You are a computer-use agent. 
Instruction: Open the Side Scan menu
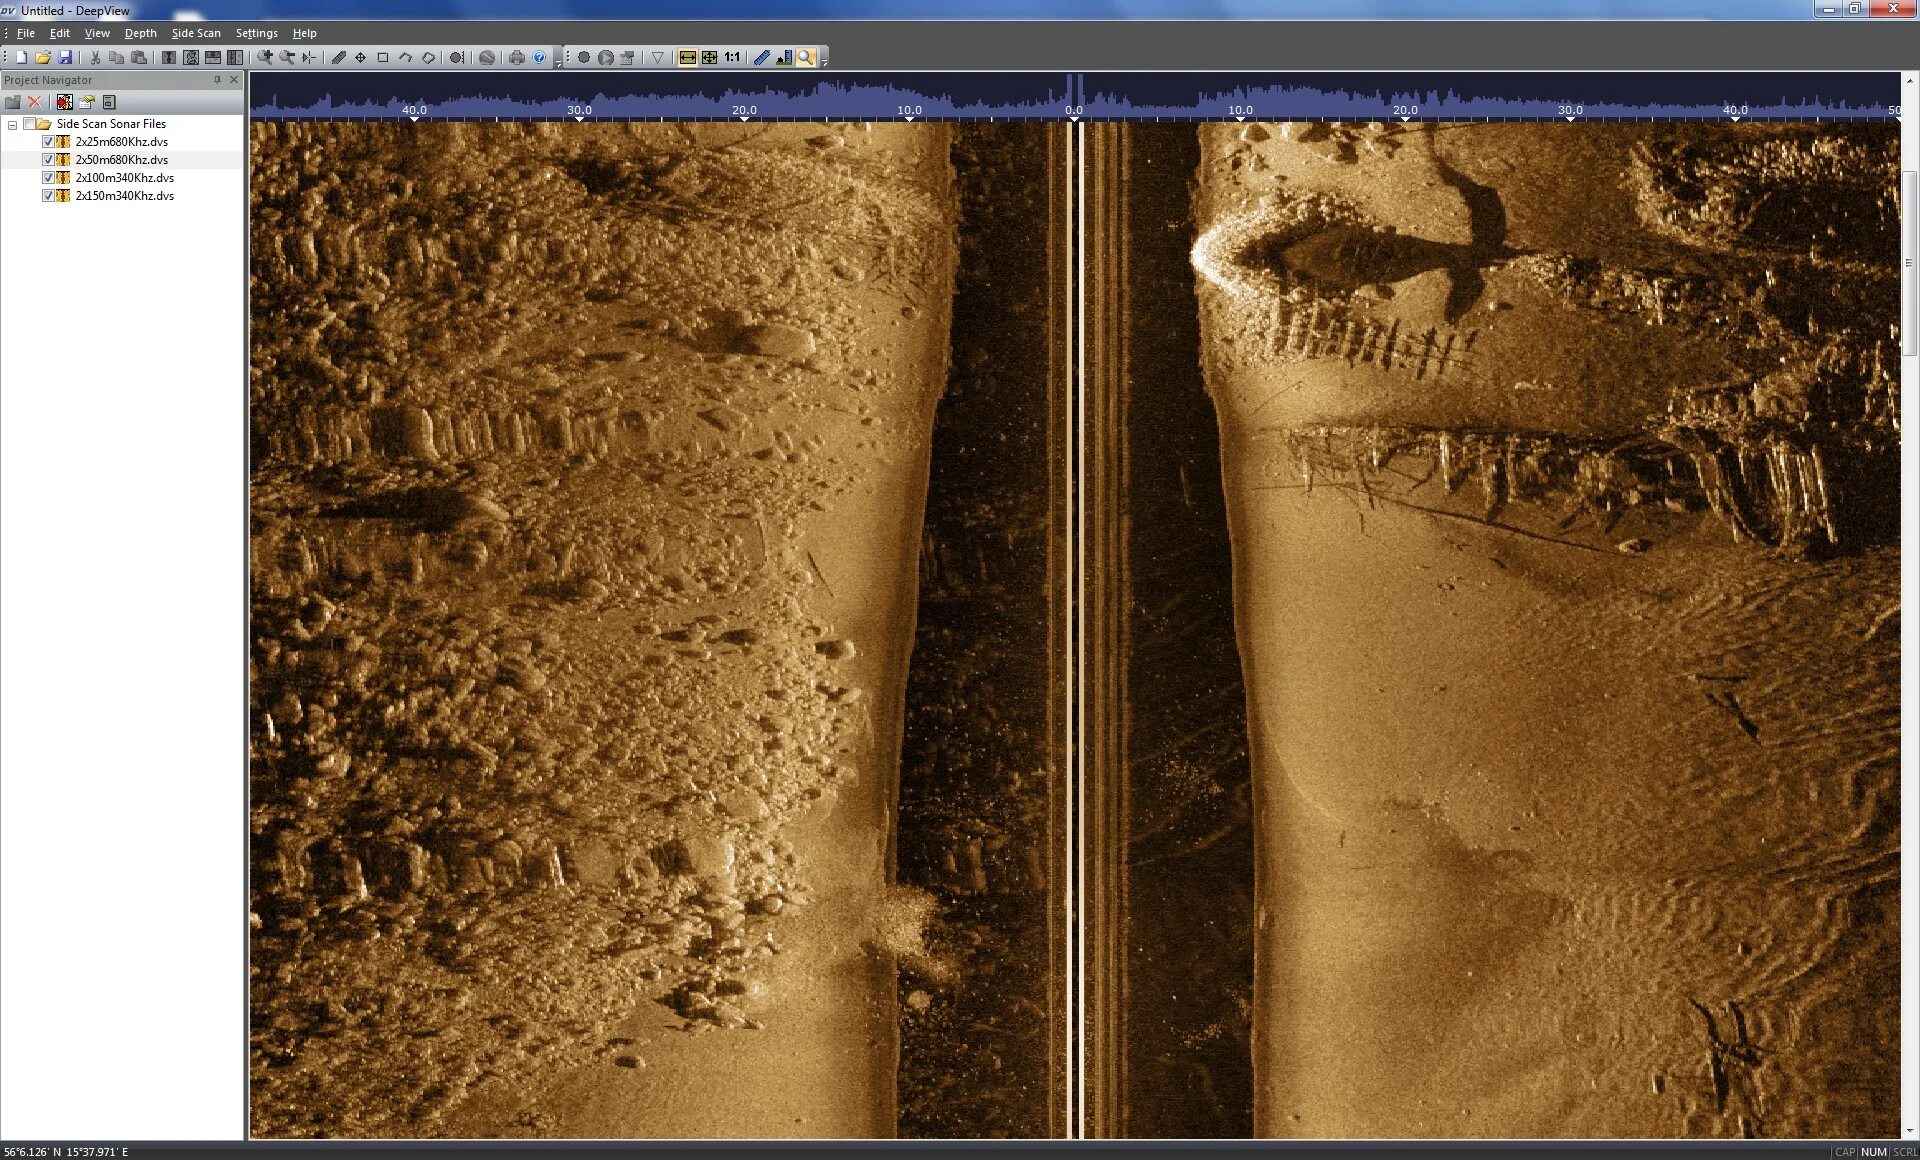click(196, 32)
